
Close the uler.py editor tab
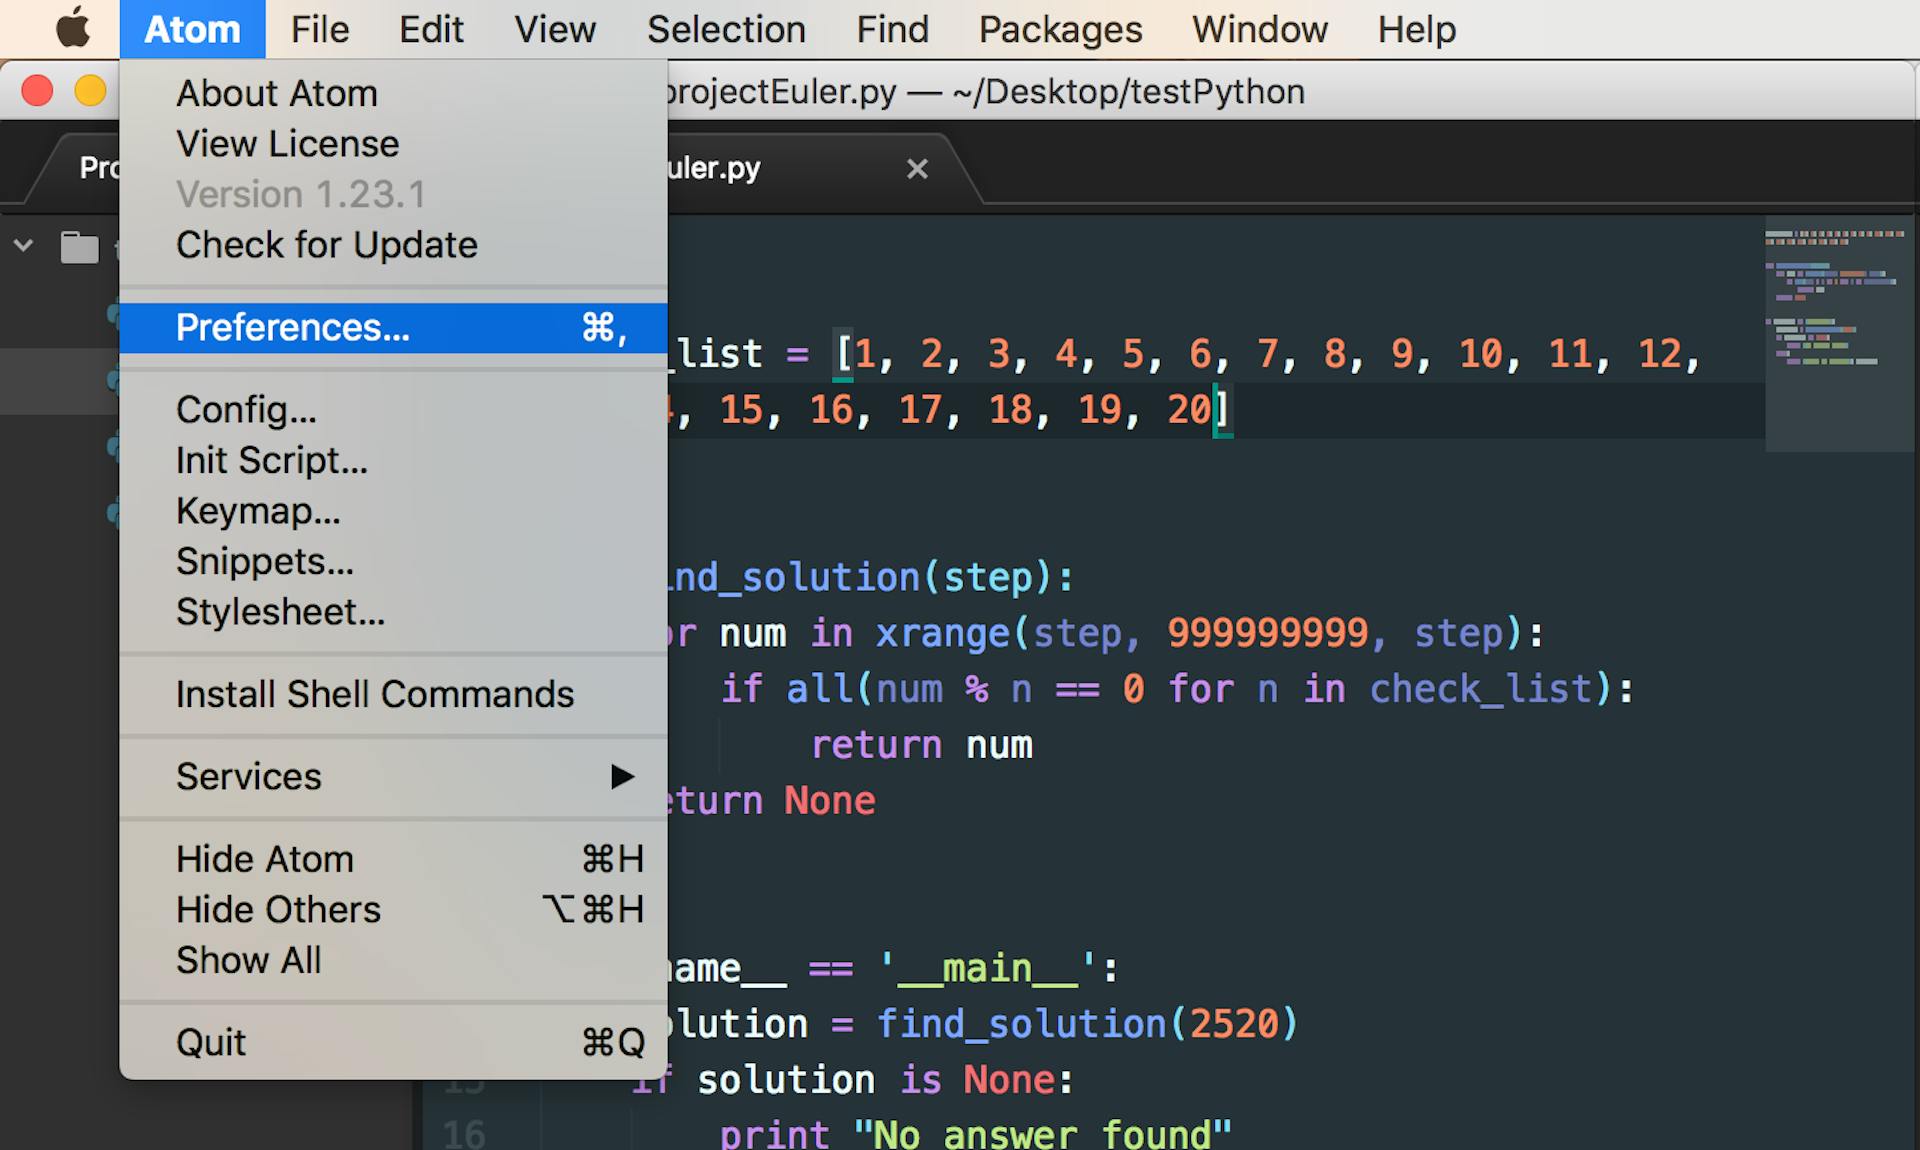[x=917, y=168]
